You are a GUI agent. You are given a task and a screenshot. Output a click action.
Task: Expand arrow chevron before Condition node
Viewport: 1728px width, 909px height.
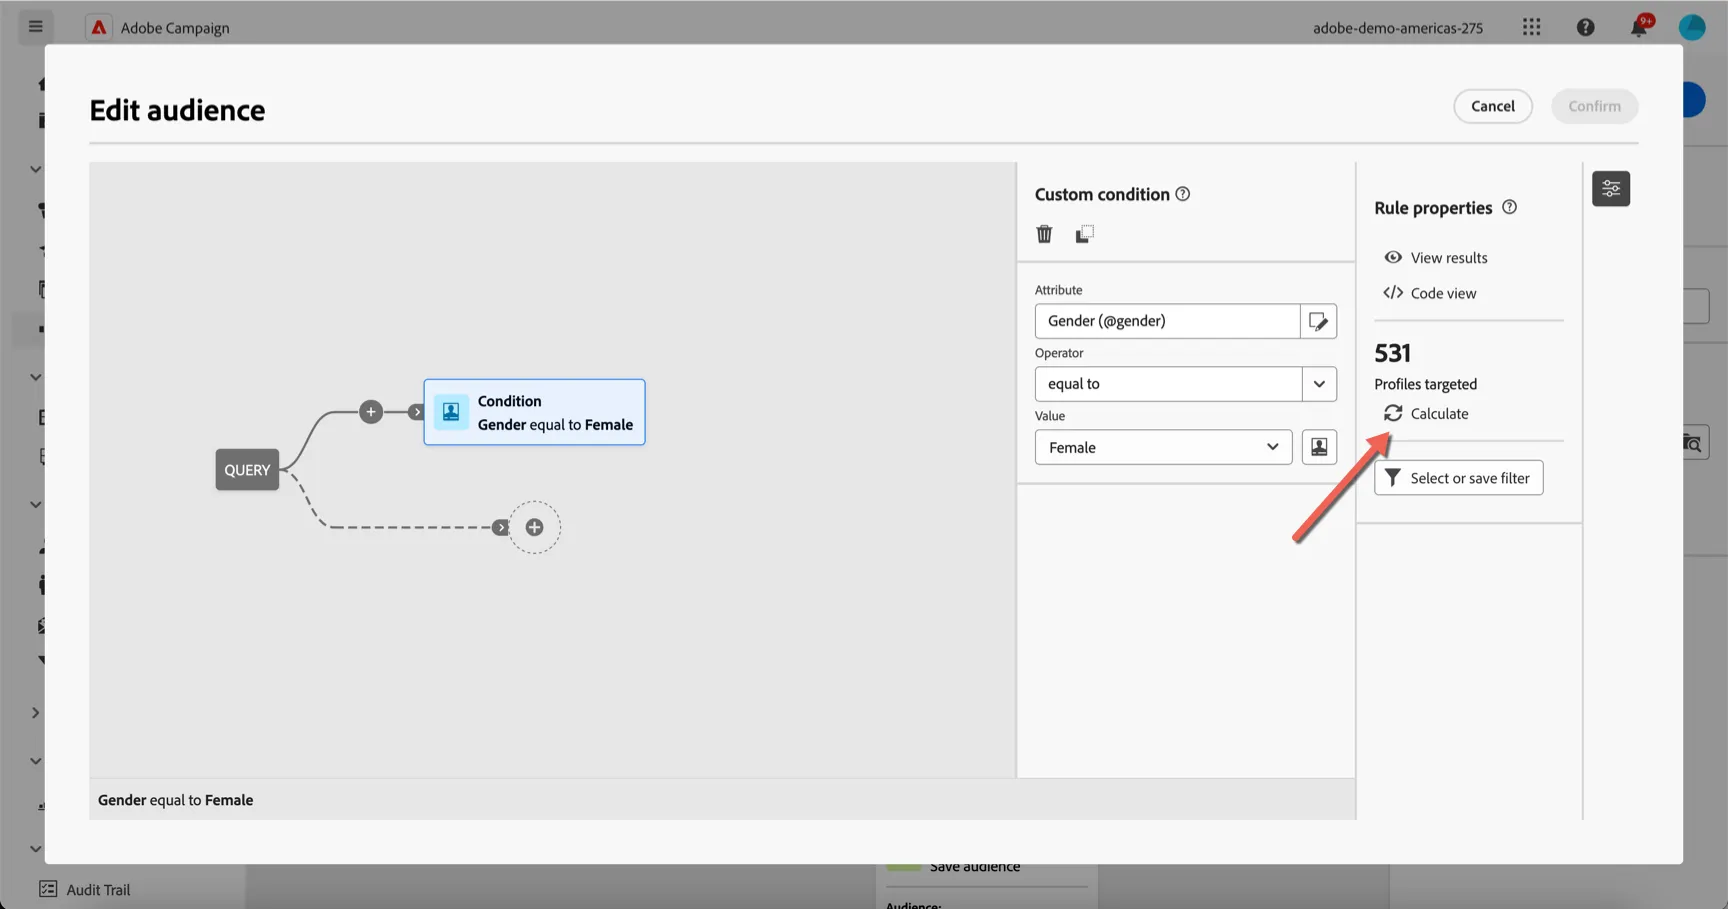(417, 412)
